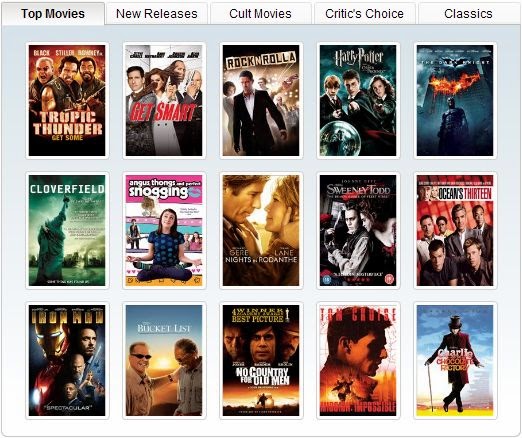
Task: Select the Ocean's Thirteen poster
Action: [455, 230]
